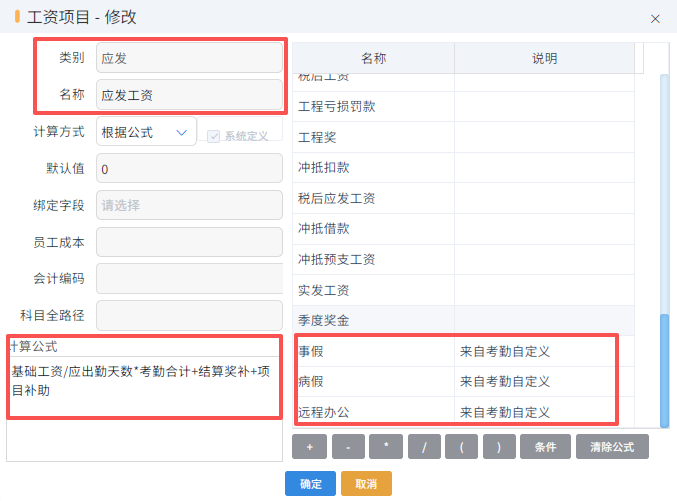Select the 工程亏损罚款 row
This screenshot has height=501, width=677.
tap(463, 107)
